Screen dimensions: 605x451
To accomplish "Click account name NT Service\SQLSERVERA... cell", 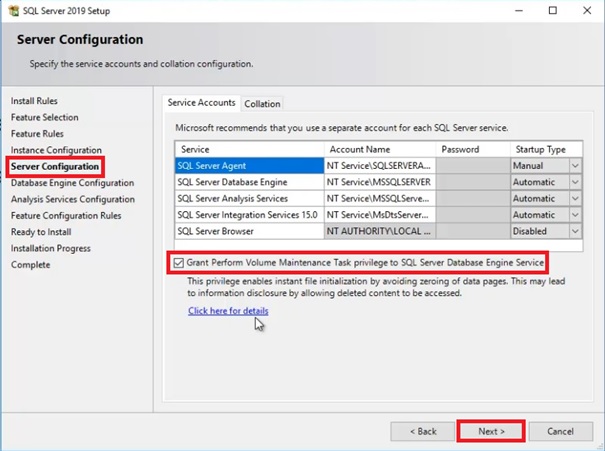I will [x=380, y=166].
